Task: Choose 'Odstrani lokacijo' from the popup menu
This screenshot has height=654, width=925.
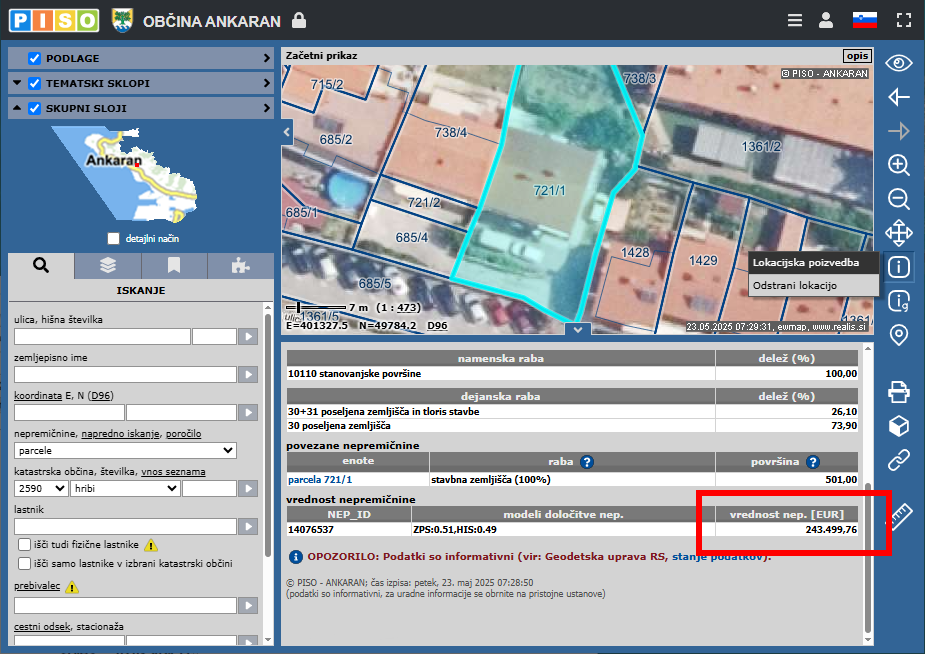Action: click(x=795, y=286)
